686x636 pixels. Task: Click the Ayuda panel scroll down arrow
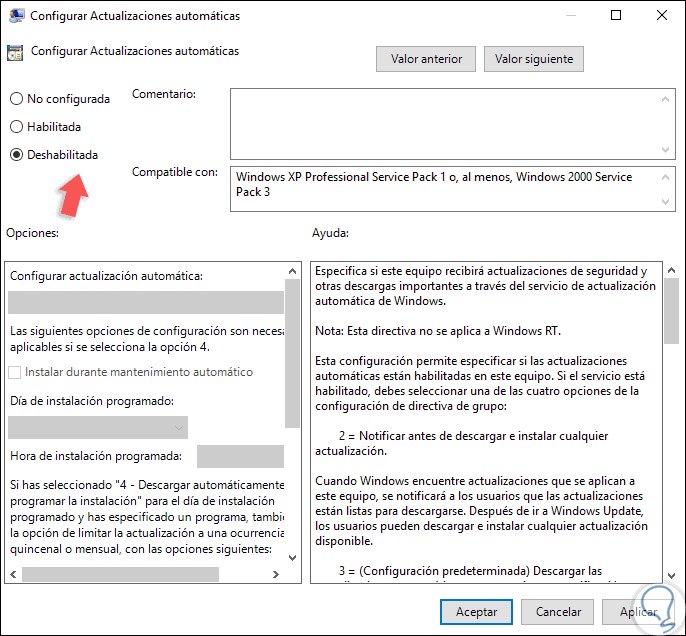672,576
